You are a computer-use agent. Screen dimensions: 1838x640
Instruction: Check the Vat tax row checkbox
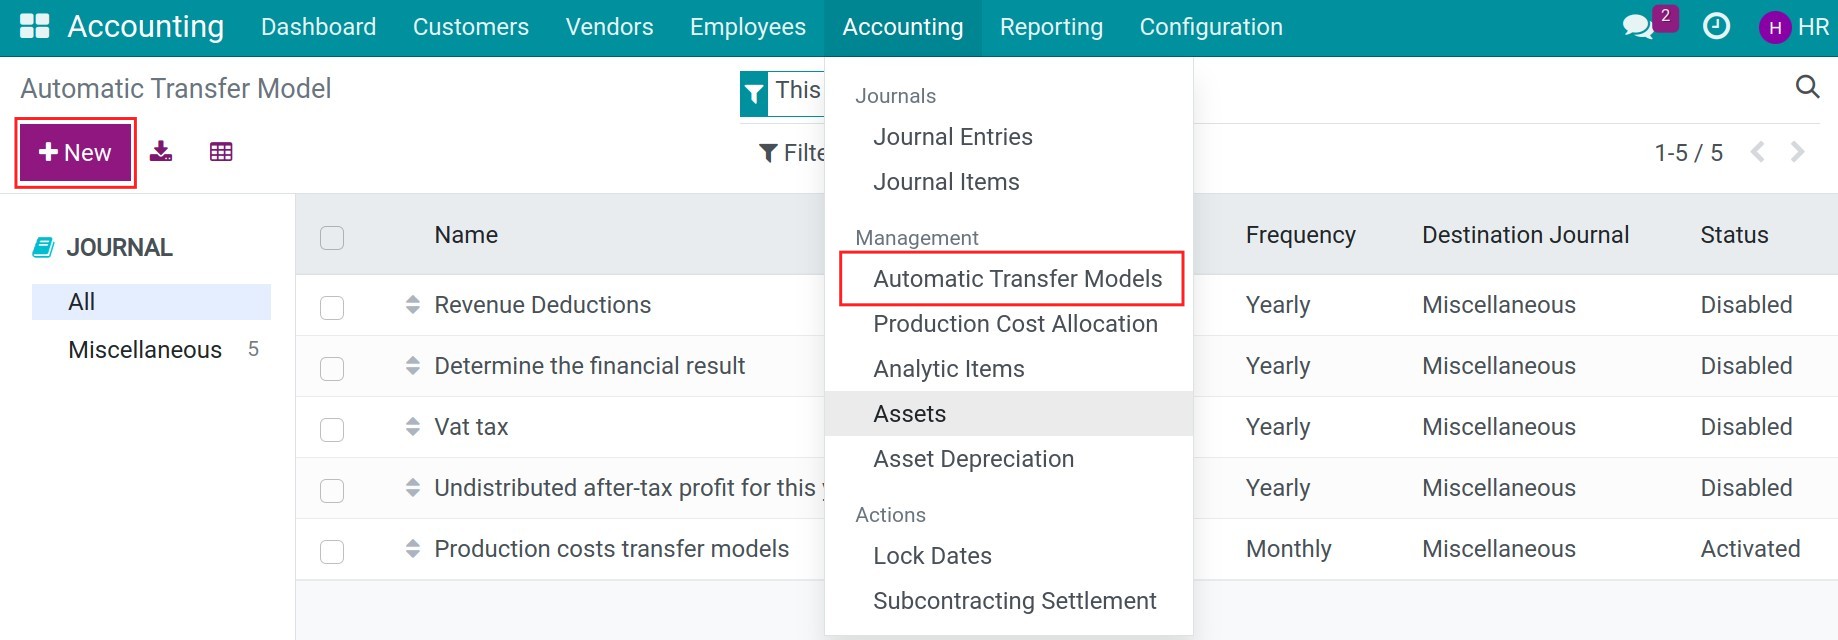(332, 430)
